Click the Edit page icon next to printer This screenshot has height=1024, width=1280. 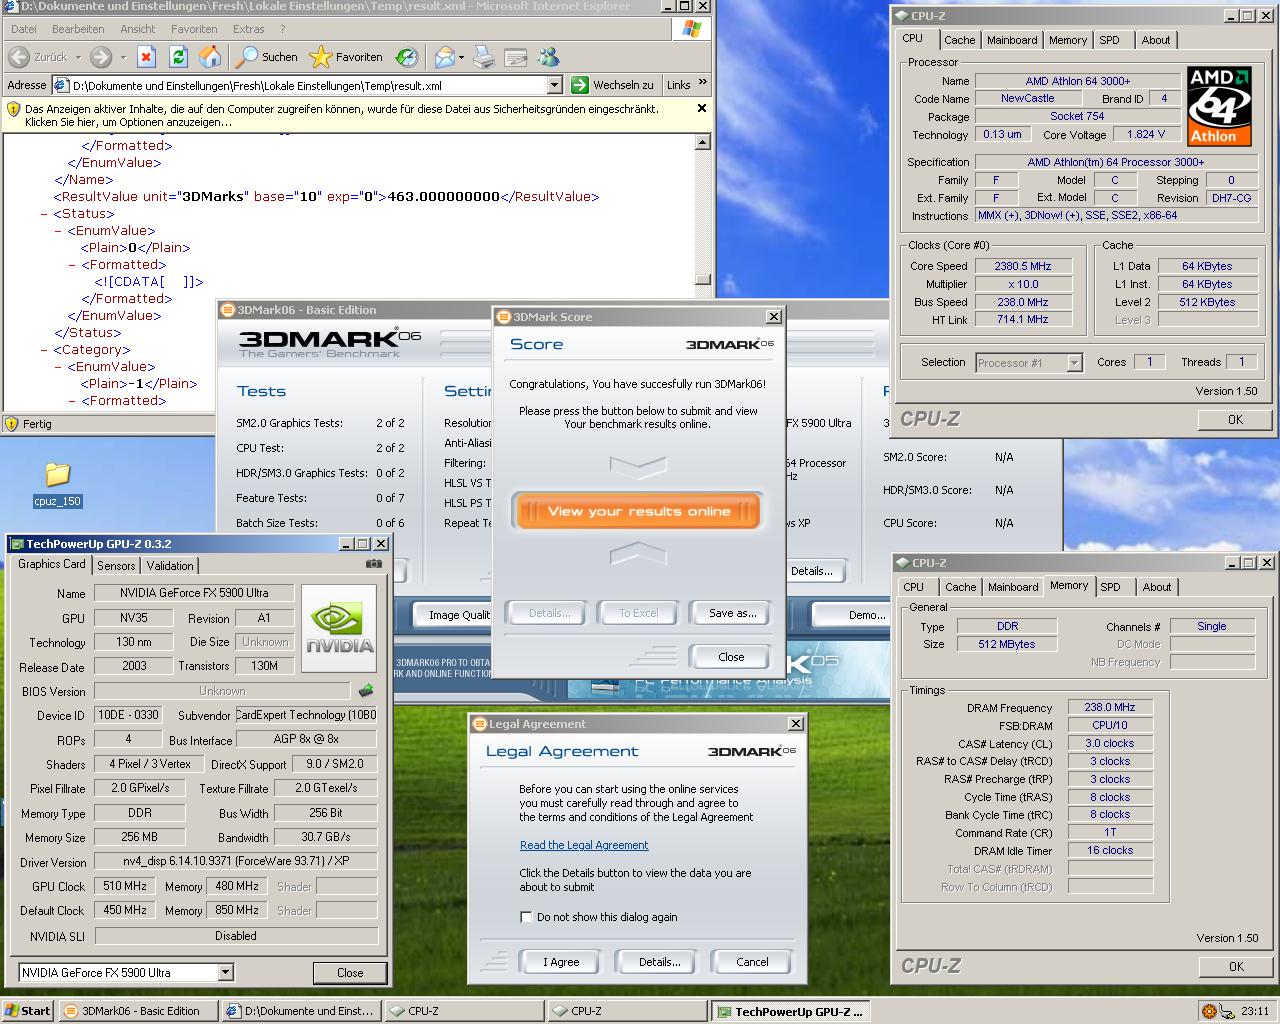click(x=516, y=57)
